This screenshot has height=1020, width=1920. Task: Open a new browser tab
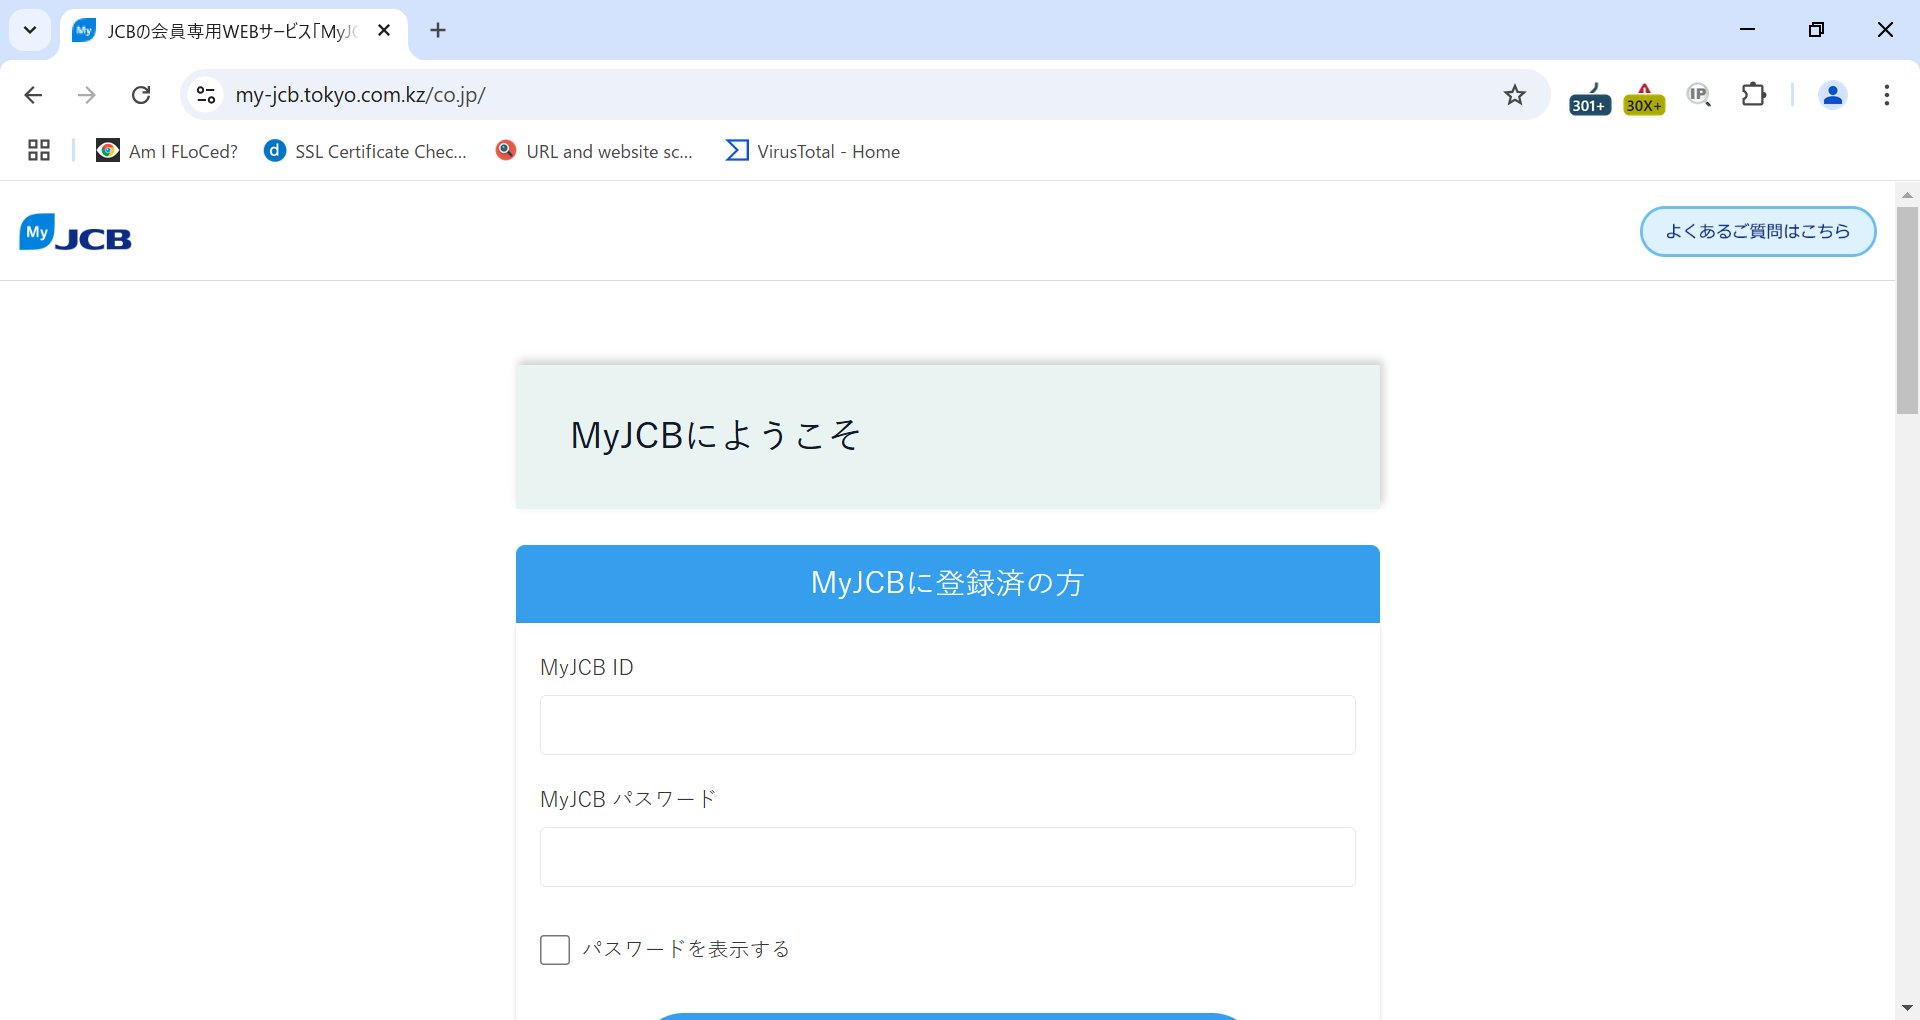[x=438, y=30]
